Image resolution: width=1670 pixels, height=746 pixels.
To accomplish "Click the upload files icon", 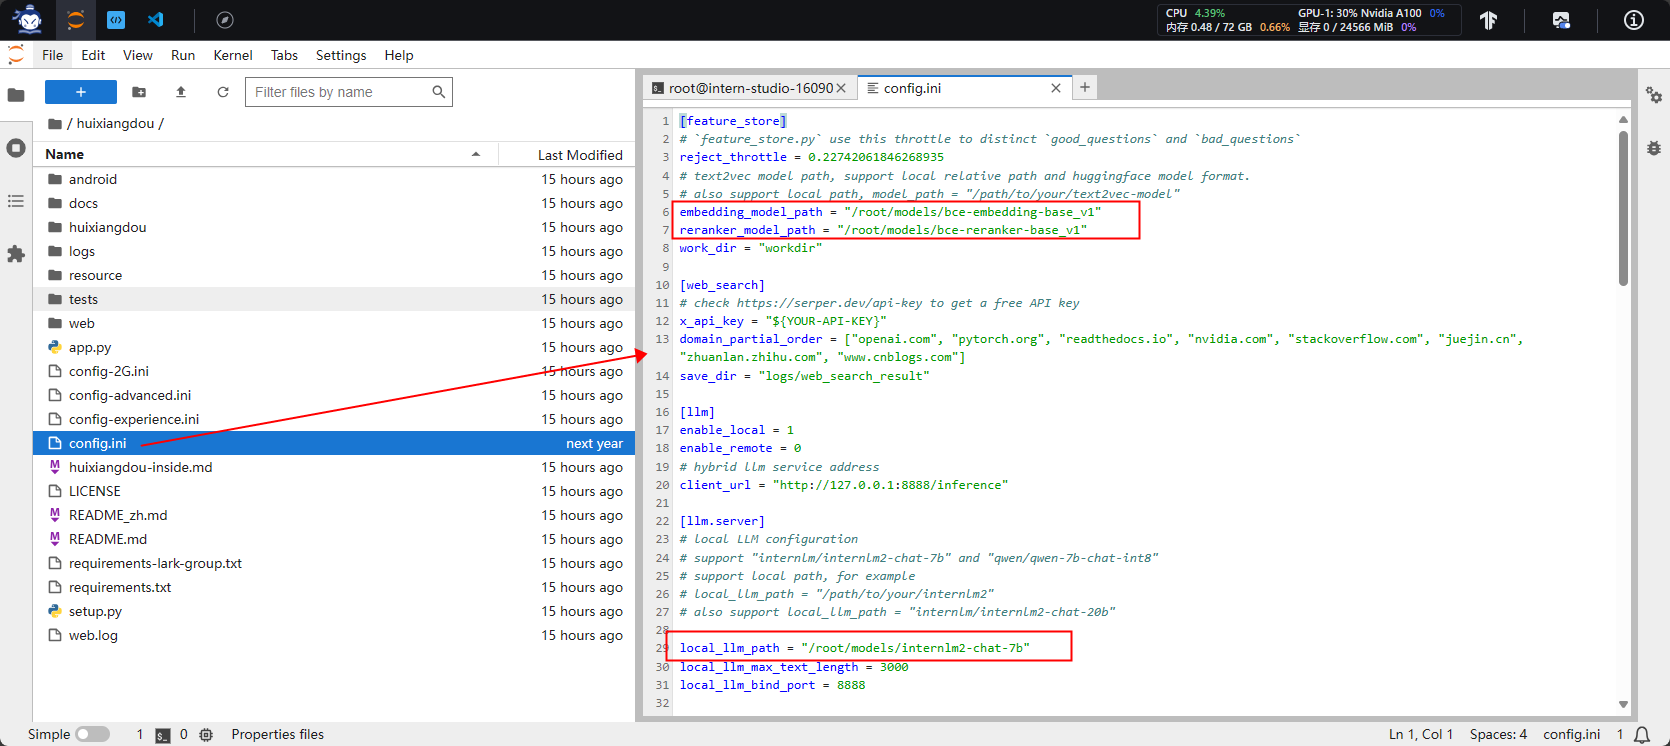I will pyautogui.click(x=181, y=92).
